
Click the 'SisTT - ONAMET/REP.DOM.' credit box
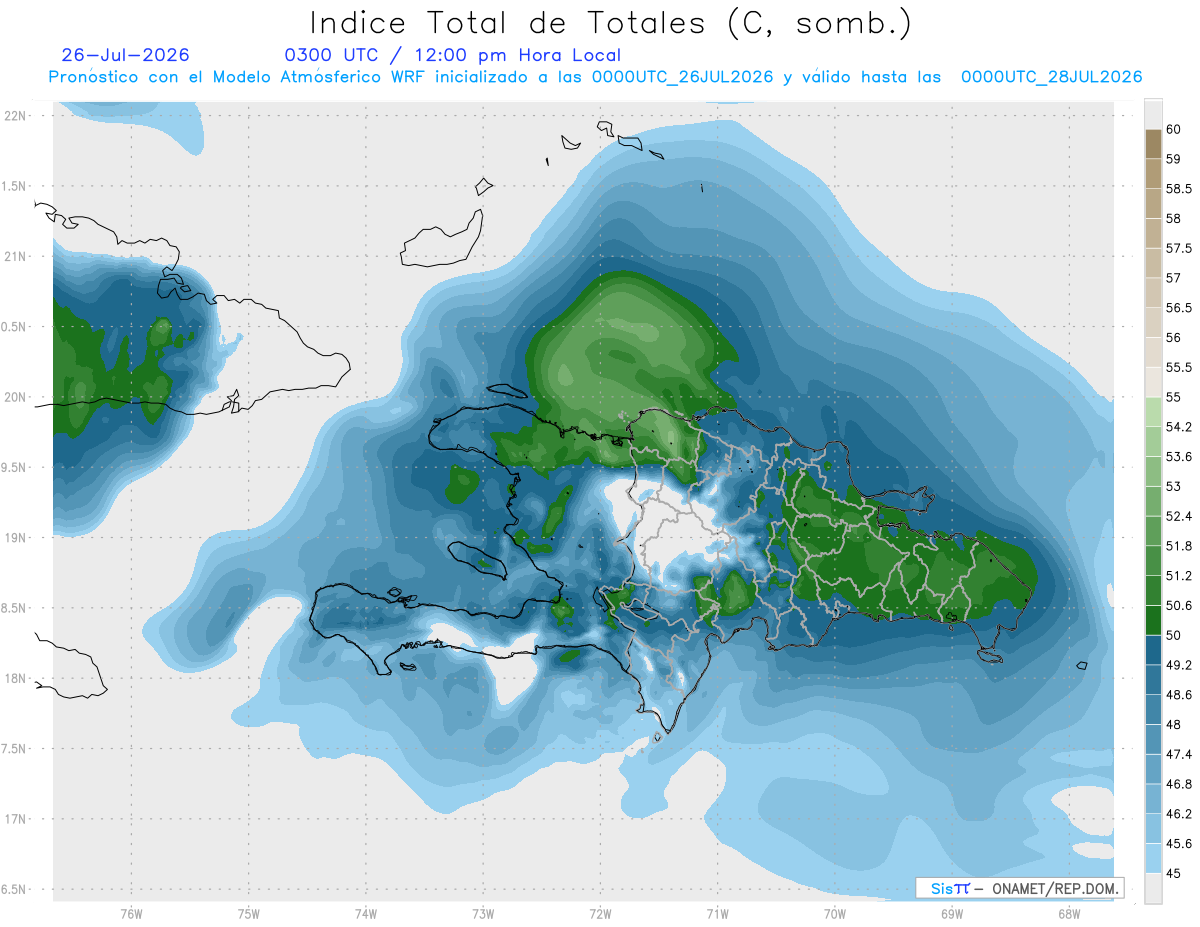point(1019,888)
